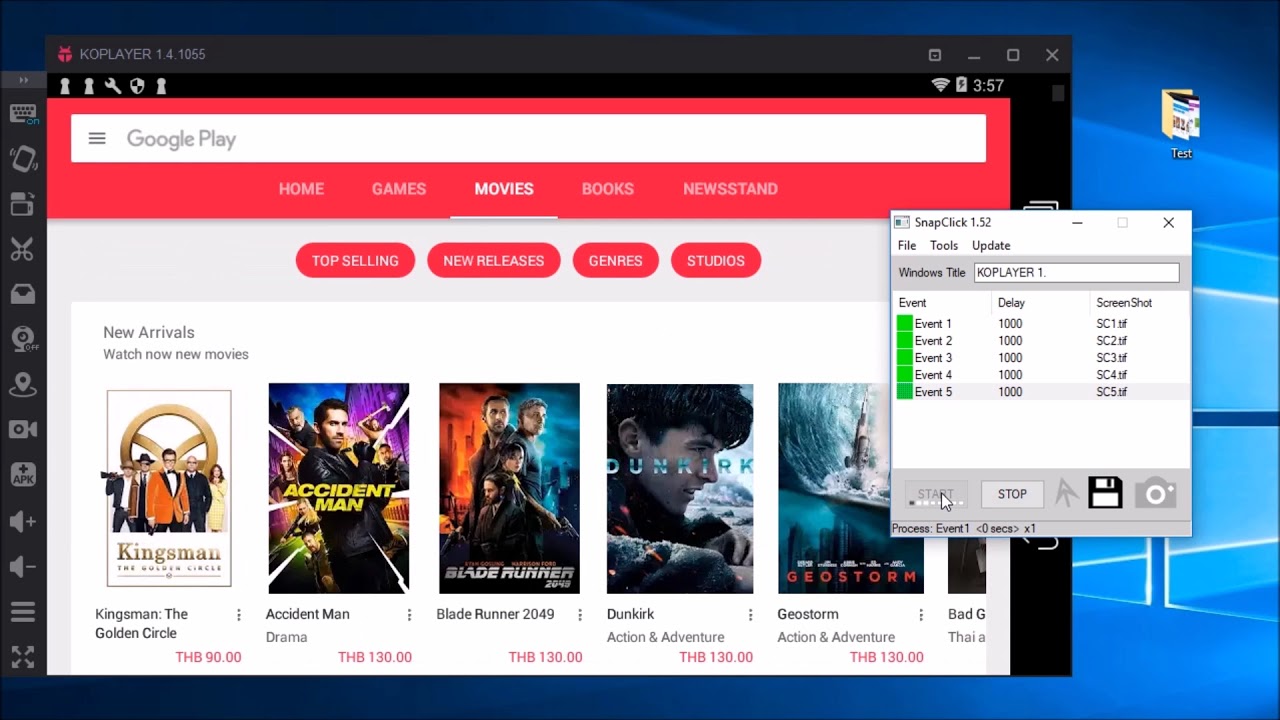
Task: Open options for Kingsman: The Golden Circle
Action: [x=238, y=615]
